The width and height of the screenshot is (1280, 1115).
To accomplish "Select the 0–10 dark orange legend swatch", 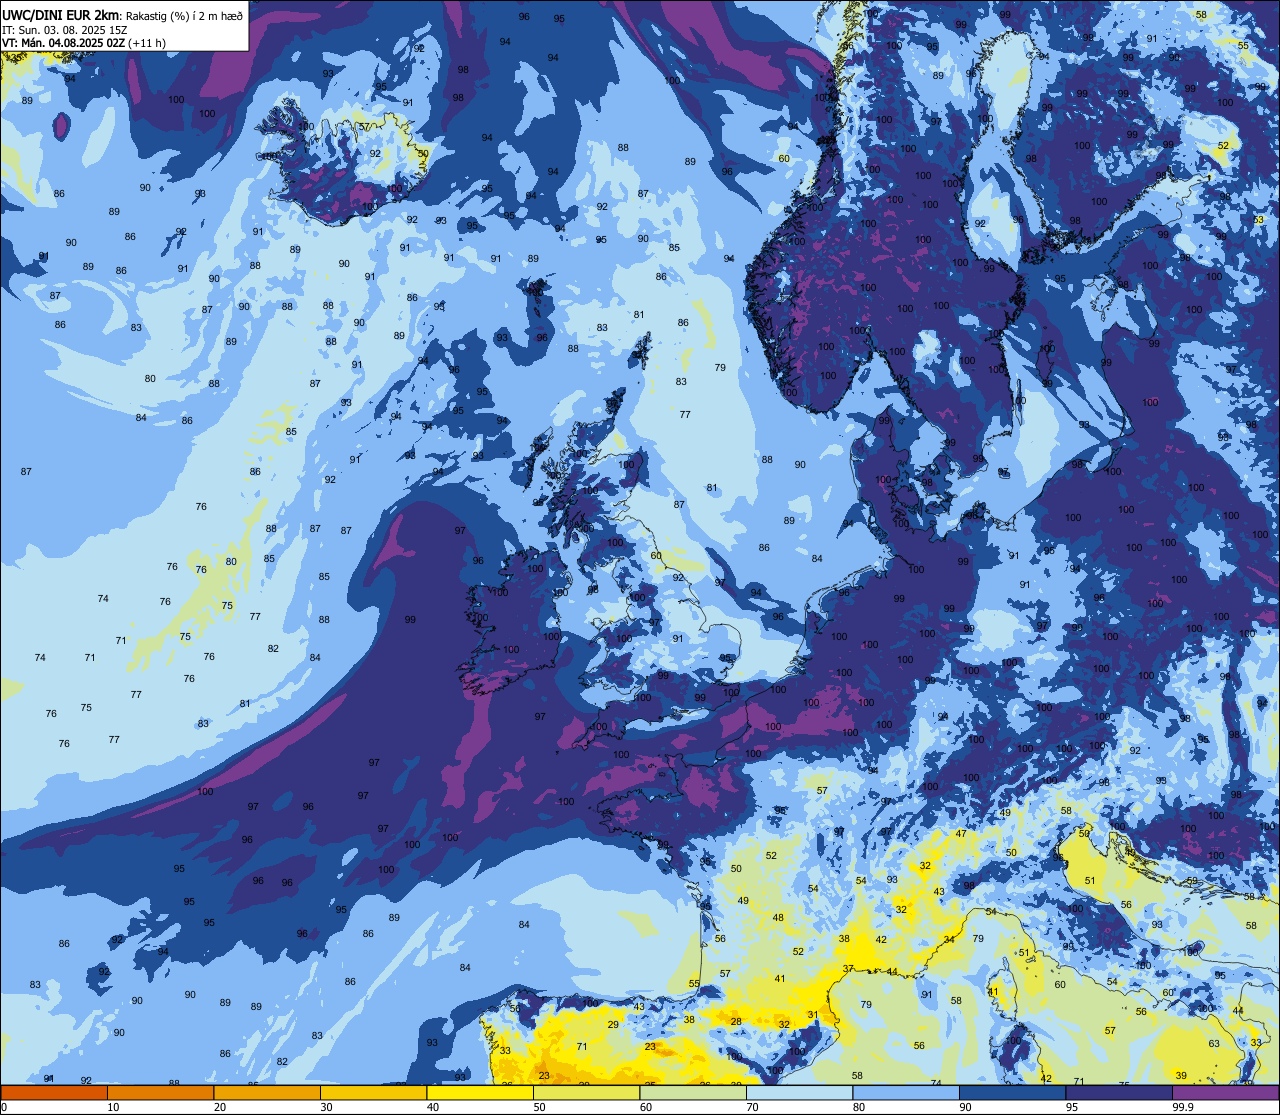I will 54,1092.
